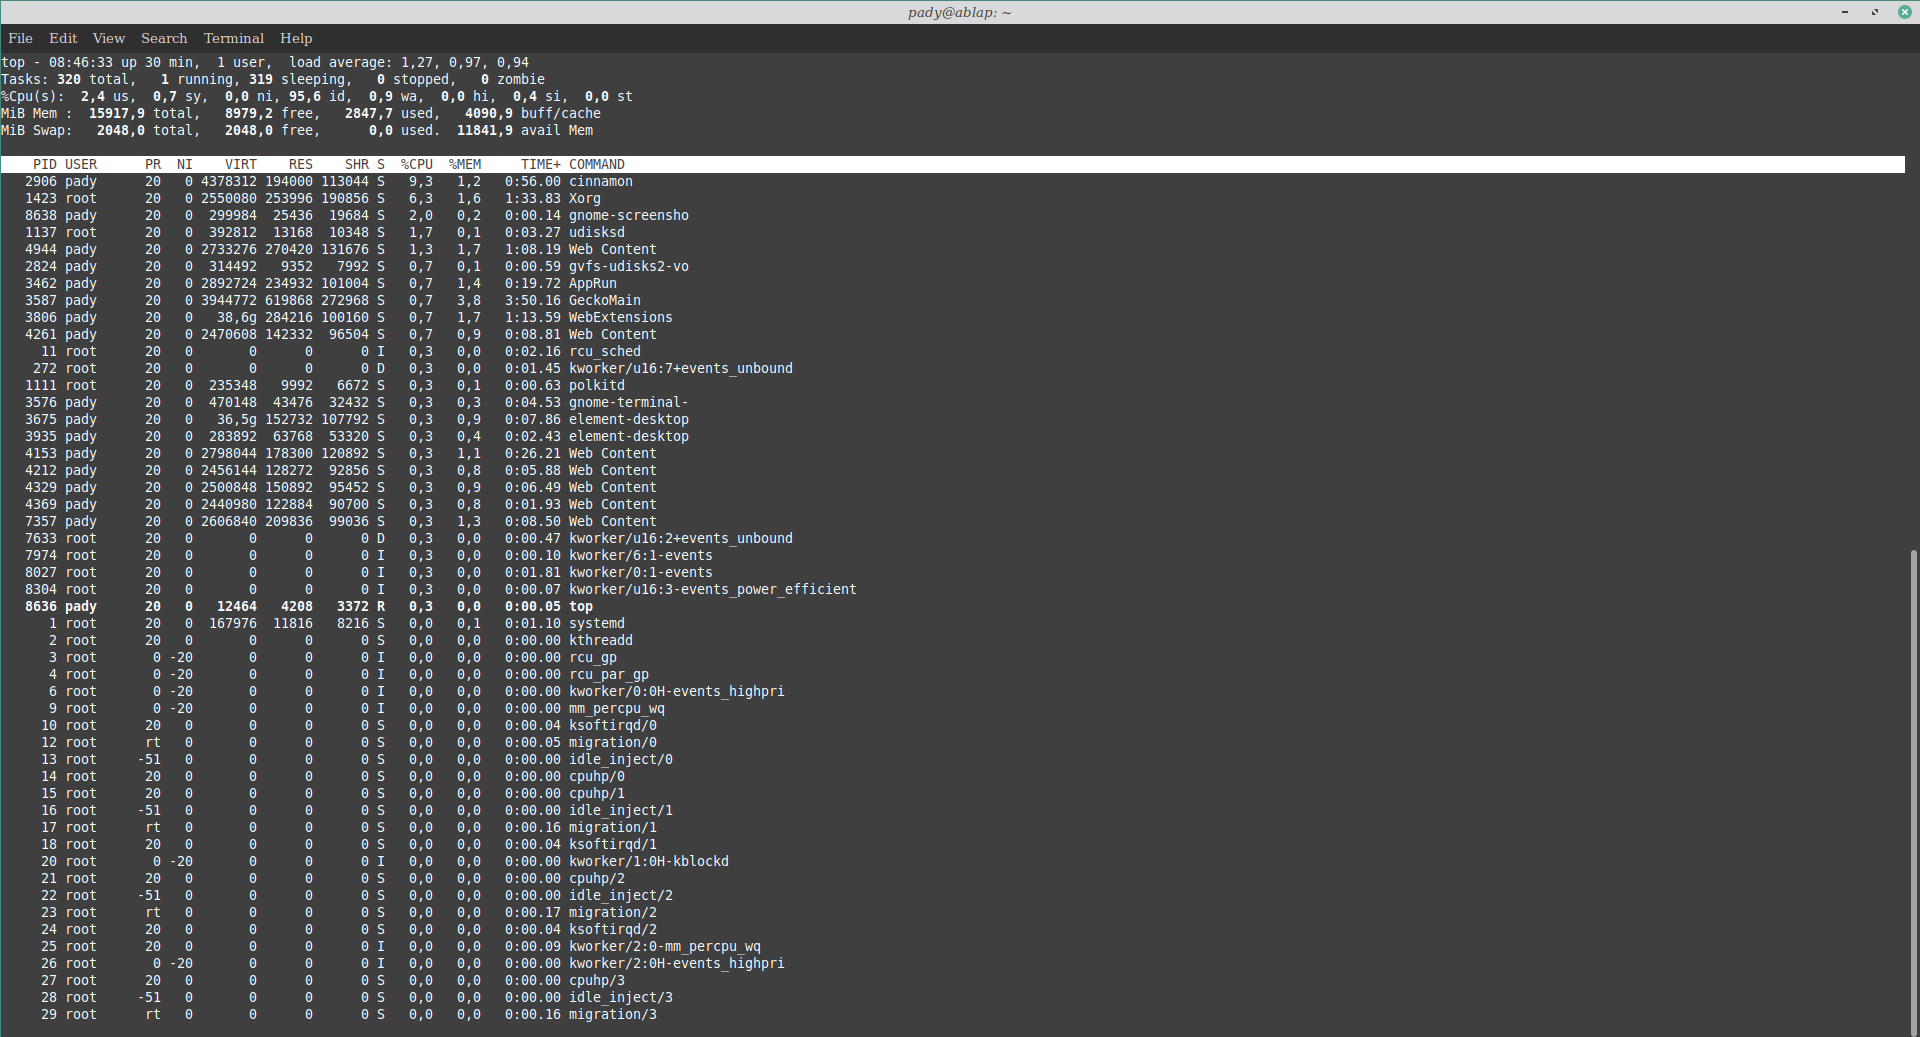The width and height of the screenshot is (1920, 1037).
Task: Click the migration/0 process name
Action: [613, 742]
